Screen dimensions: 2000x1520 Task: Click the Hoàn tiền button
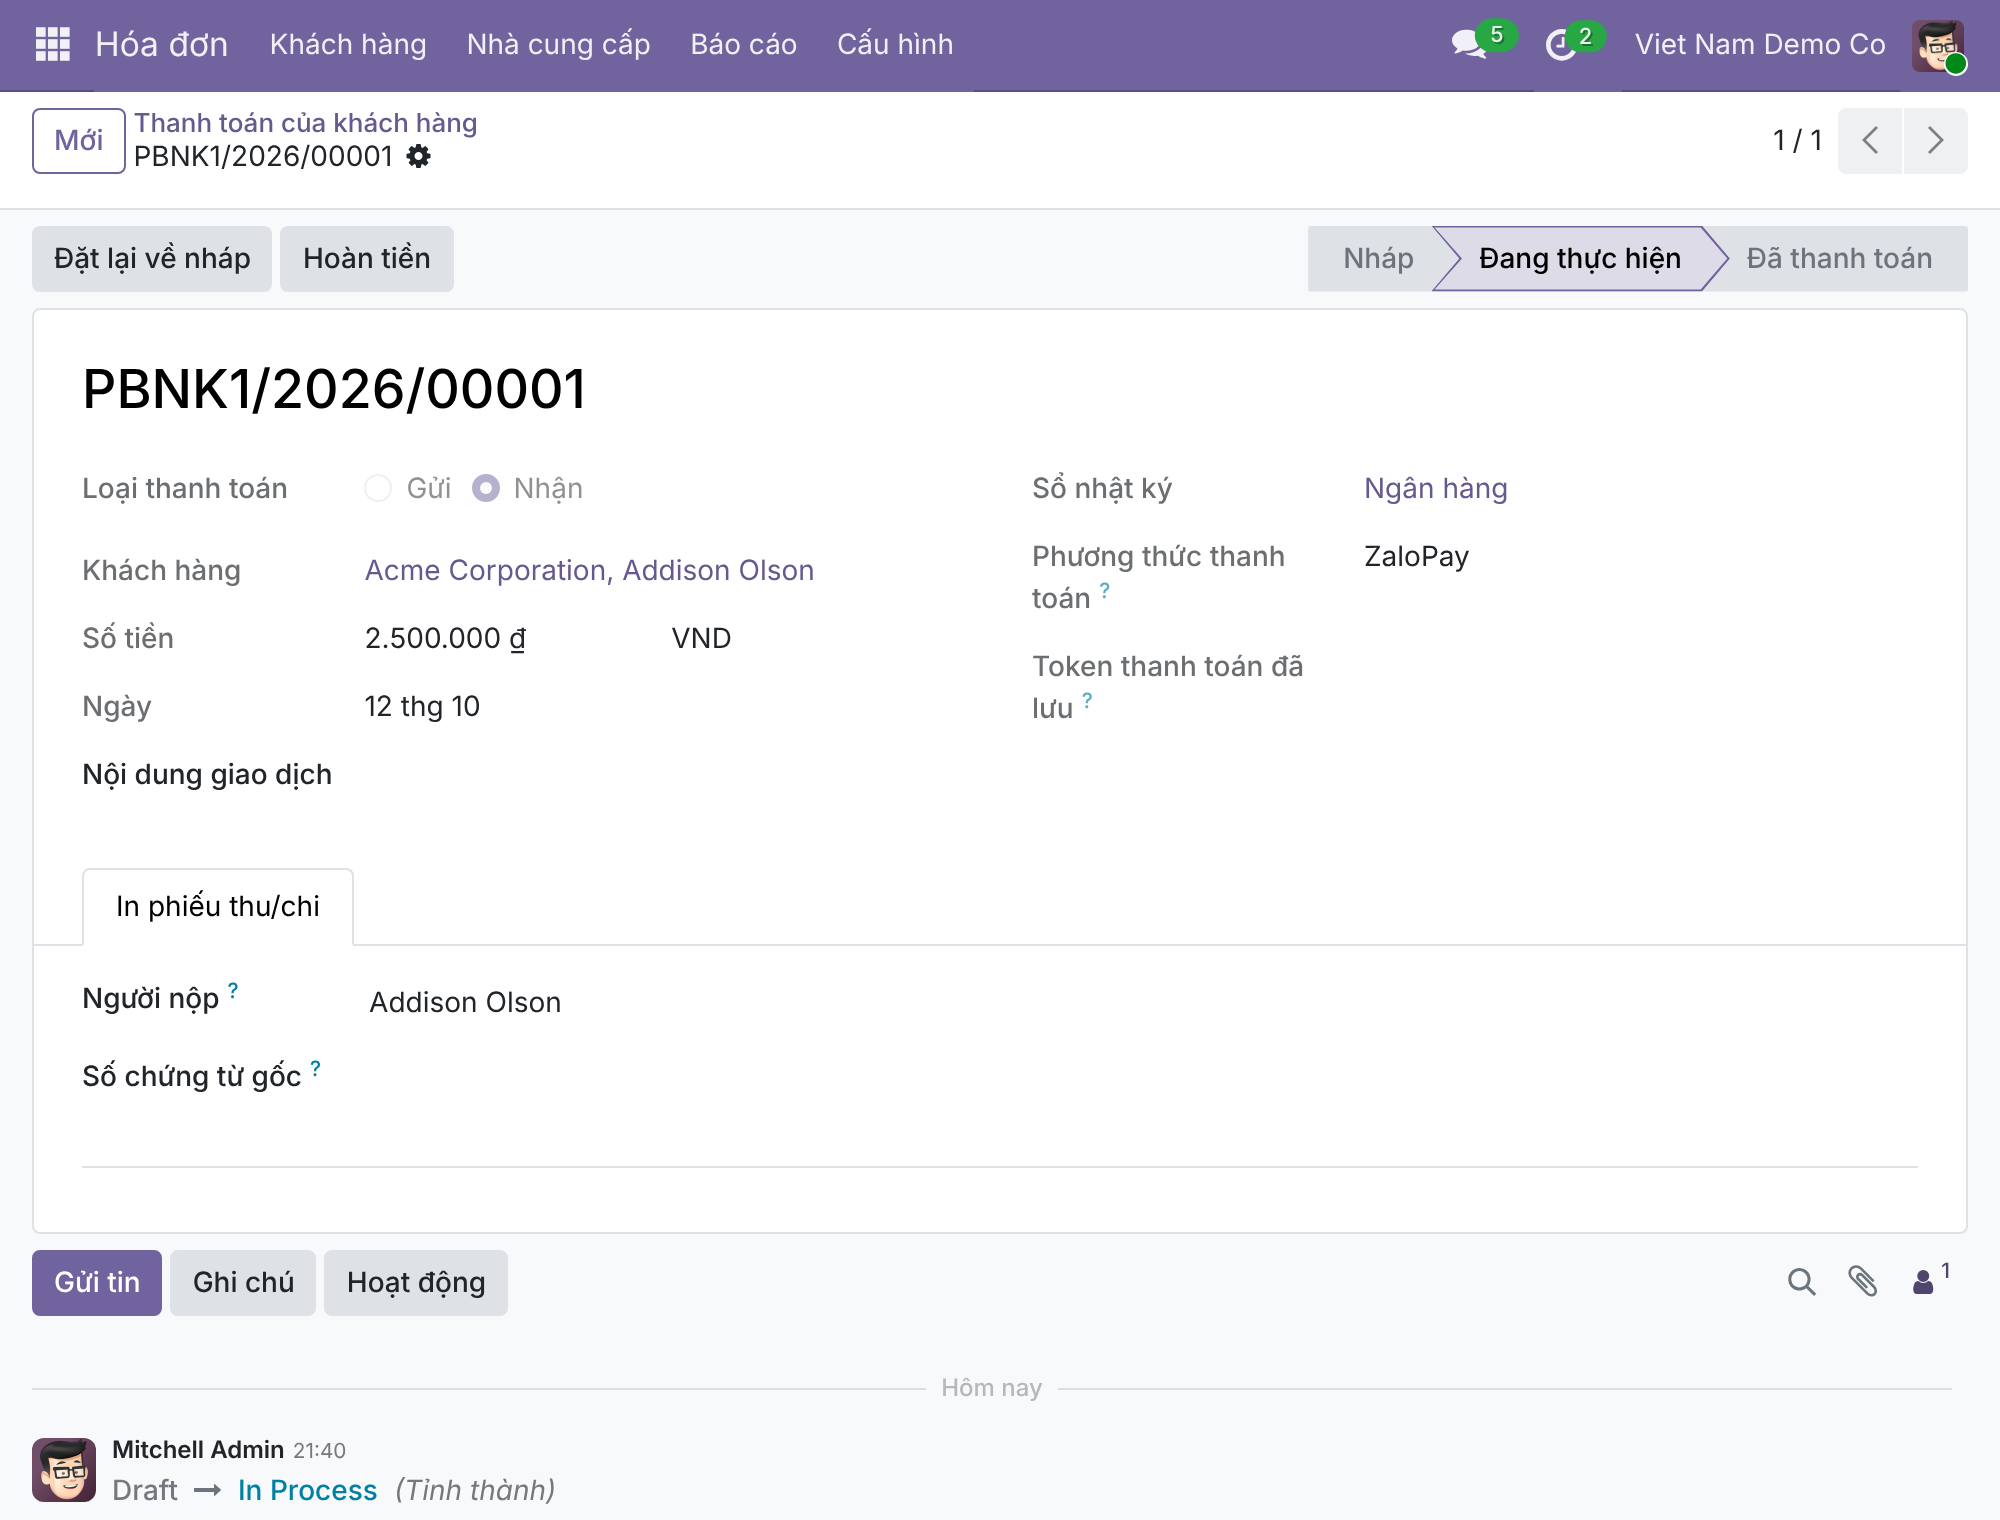click(367, 259)
